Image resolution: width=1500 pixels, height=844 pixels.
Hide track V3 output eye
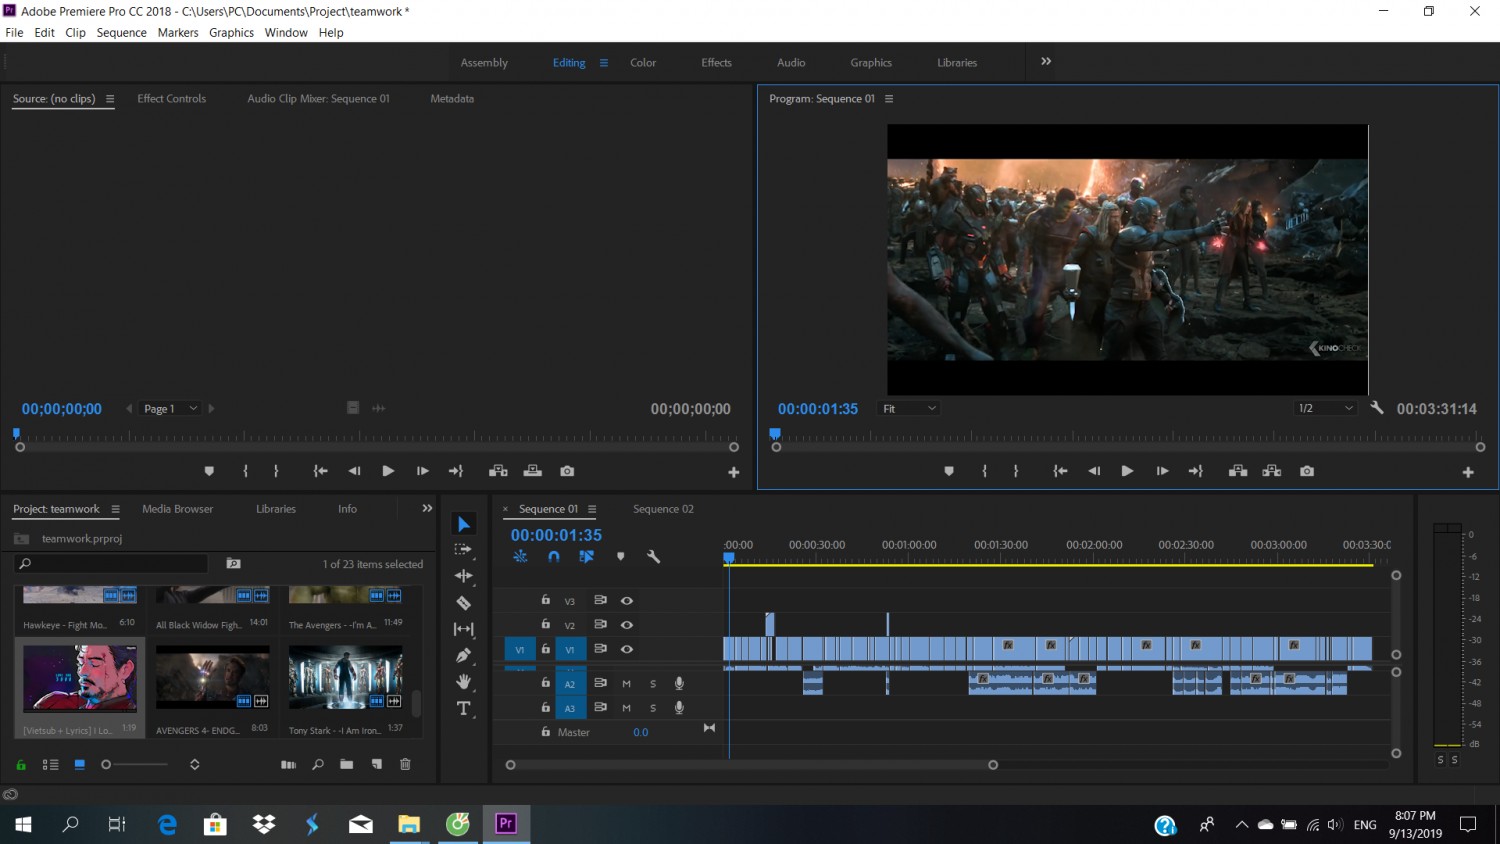click(627, 601)
